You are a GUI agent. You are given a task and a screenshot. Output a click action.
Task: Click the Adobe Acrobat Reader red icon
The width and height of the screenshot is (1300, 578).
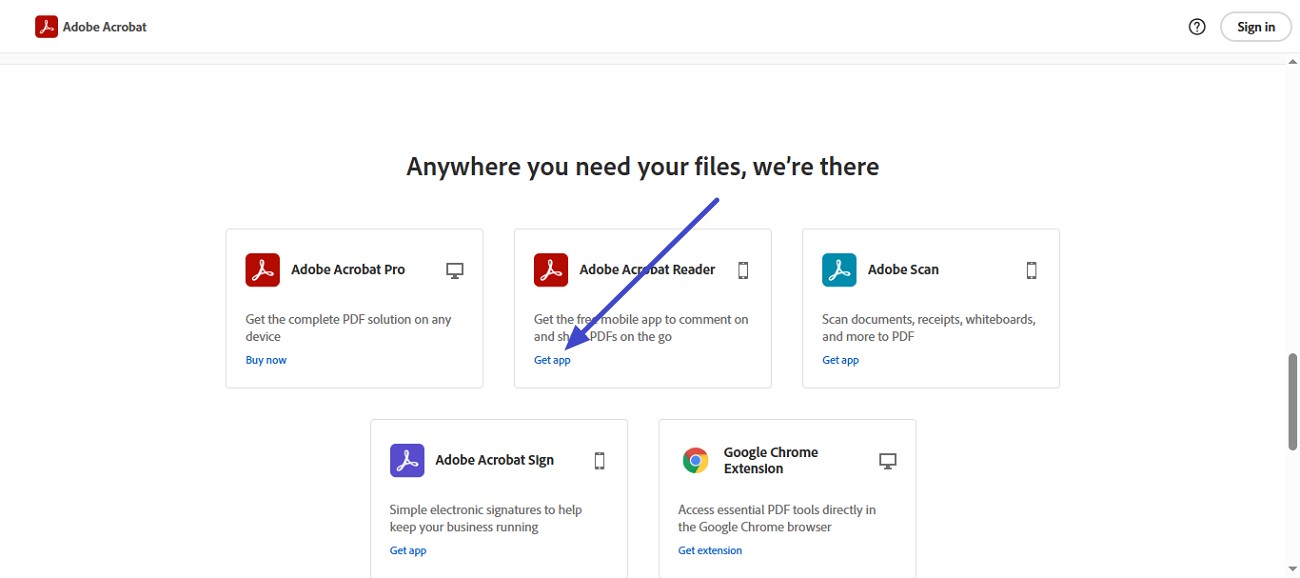point(551,270)
